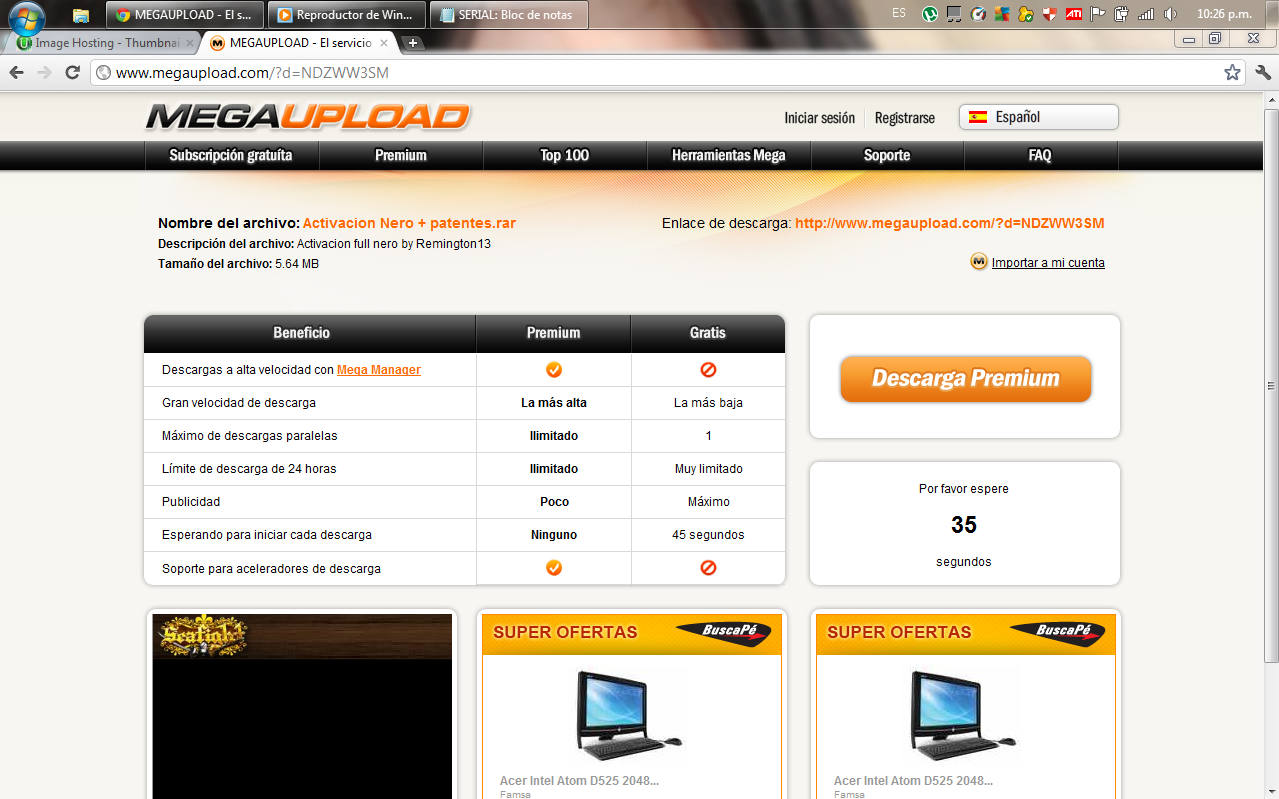Image resolution: width=1279 pixels, height=799 pixels.
Task: Click the "La más alta" cell
Action: tap(554, 403)
